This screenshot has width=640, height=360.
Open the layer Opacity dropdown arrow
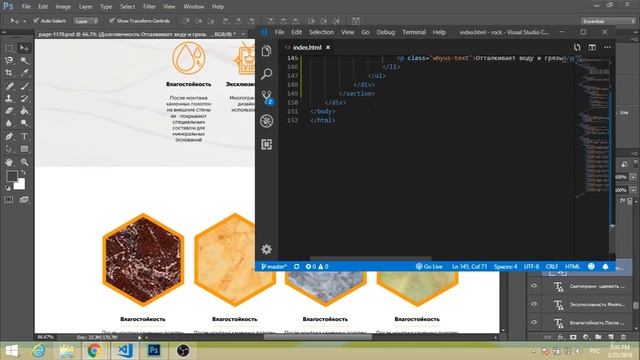(633, 177)
